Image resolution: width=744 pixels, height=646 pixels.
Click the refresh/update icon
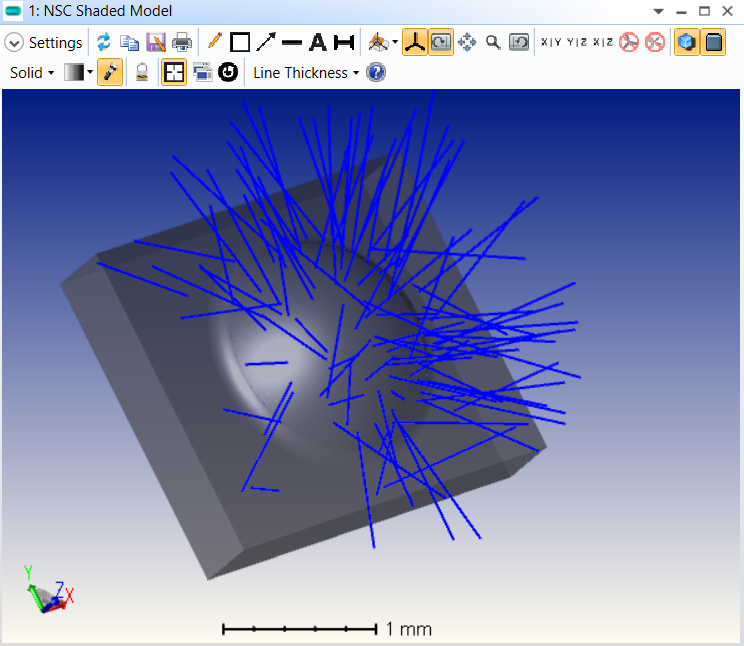click(x=104, y=42)
